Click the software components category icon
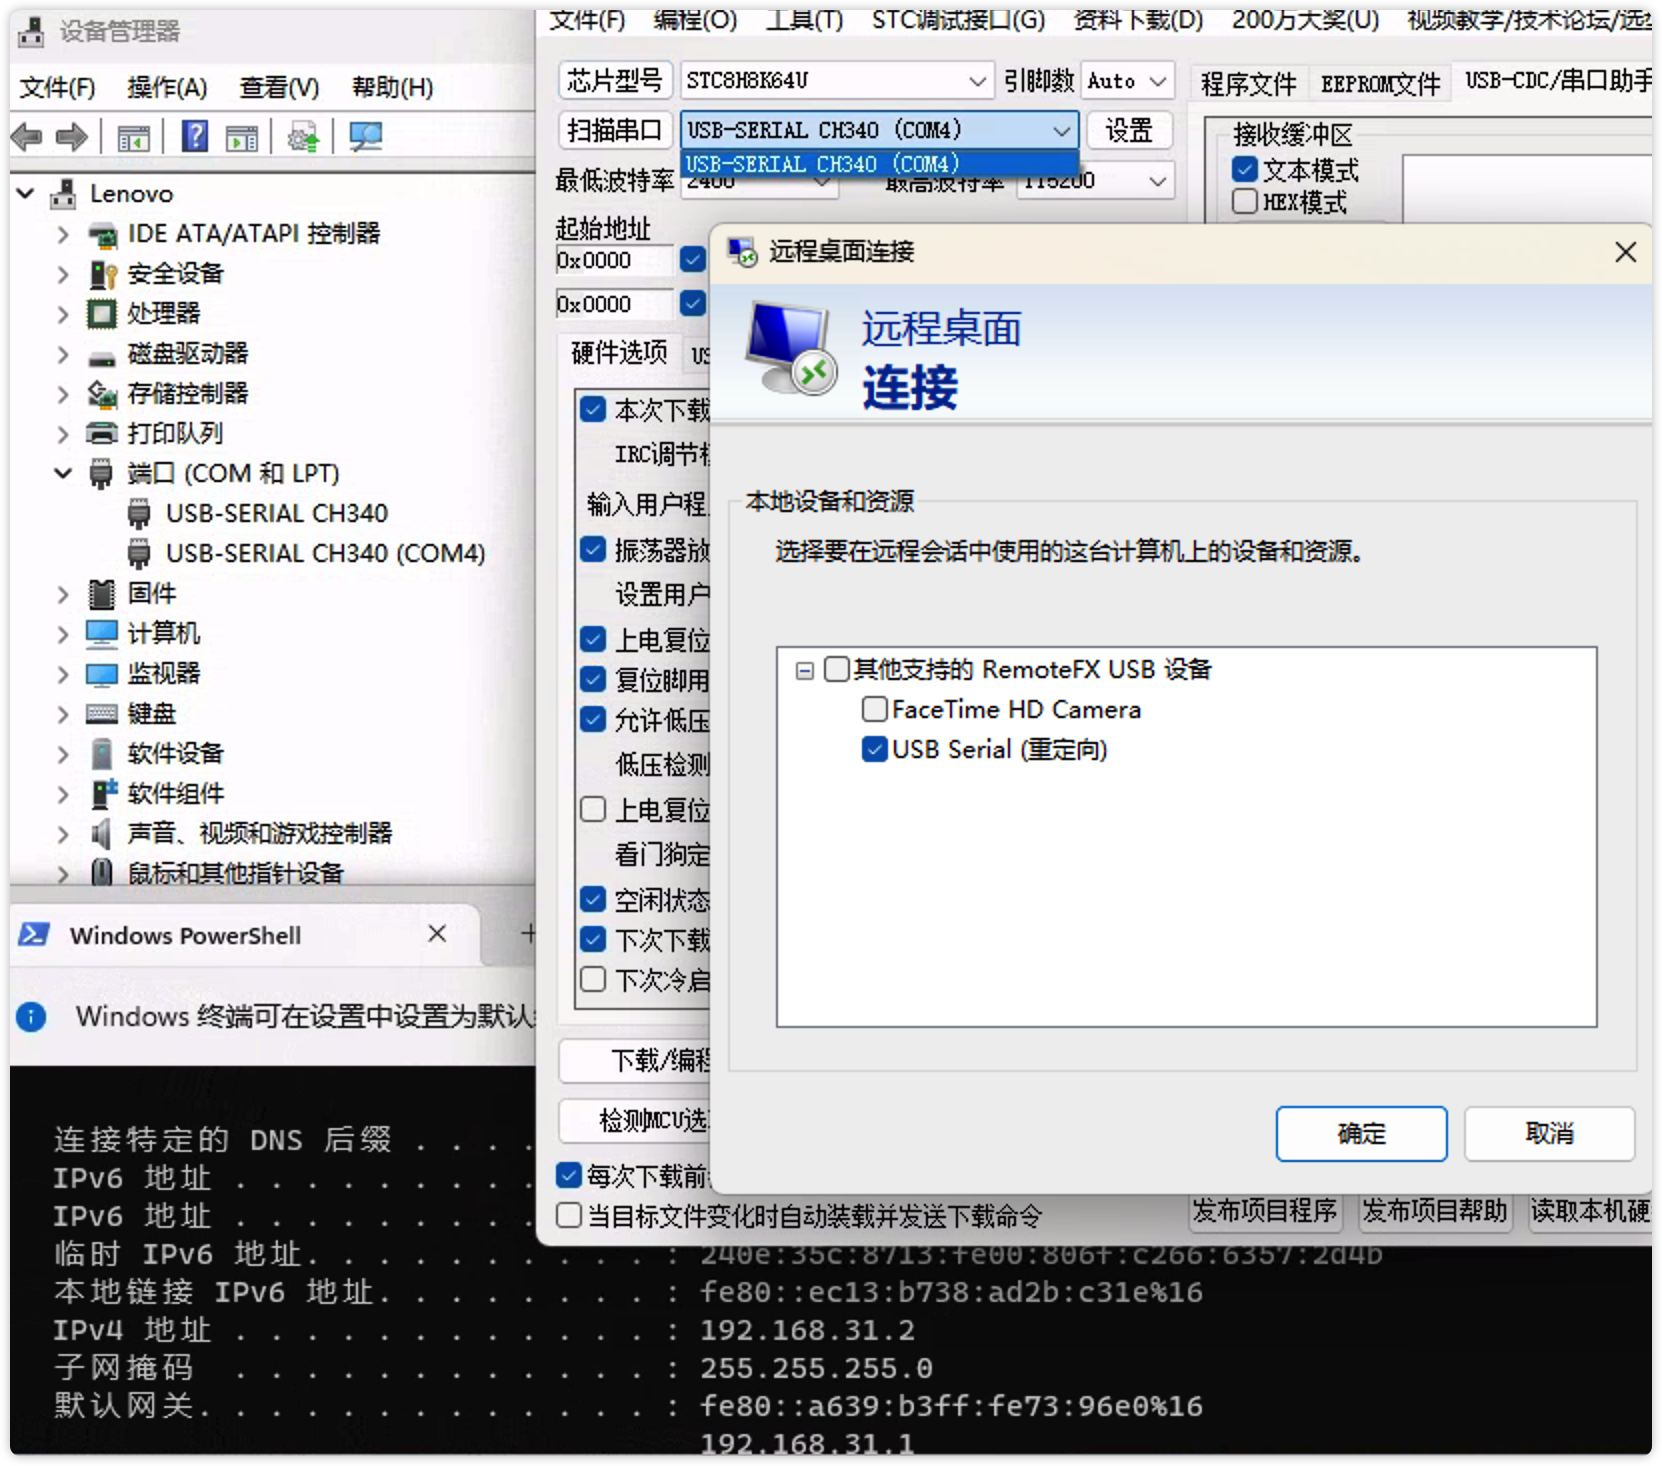The image size is (1662, 1466). click(104, 793)
